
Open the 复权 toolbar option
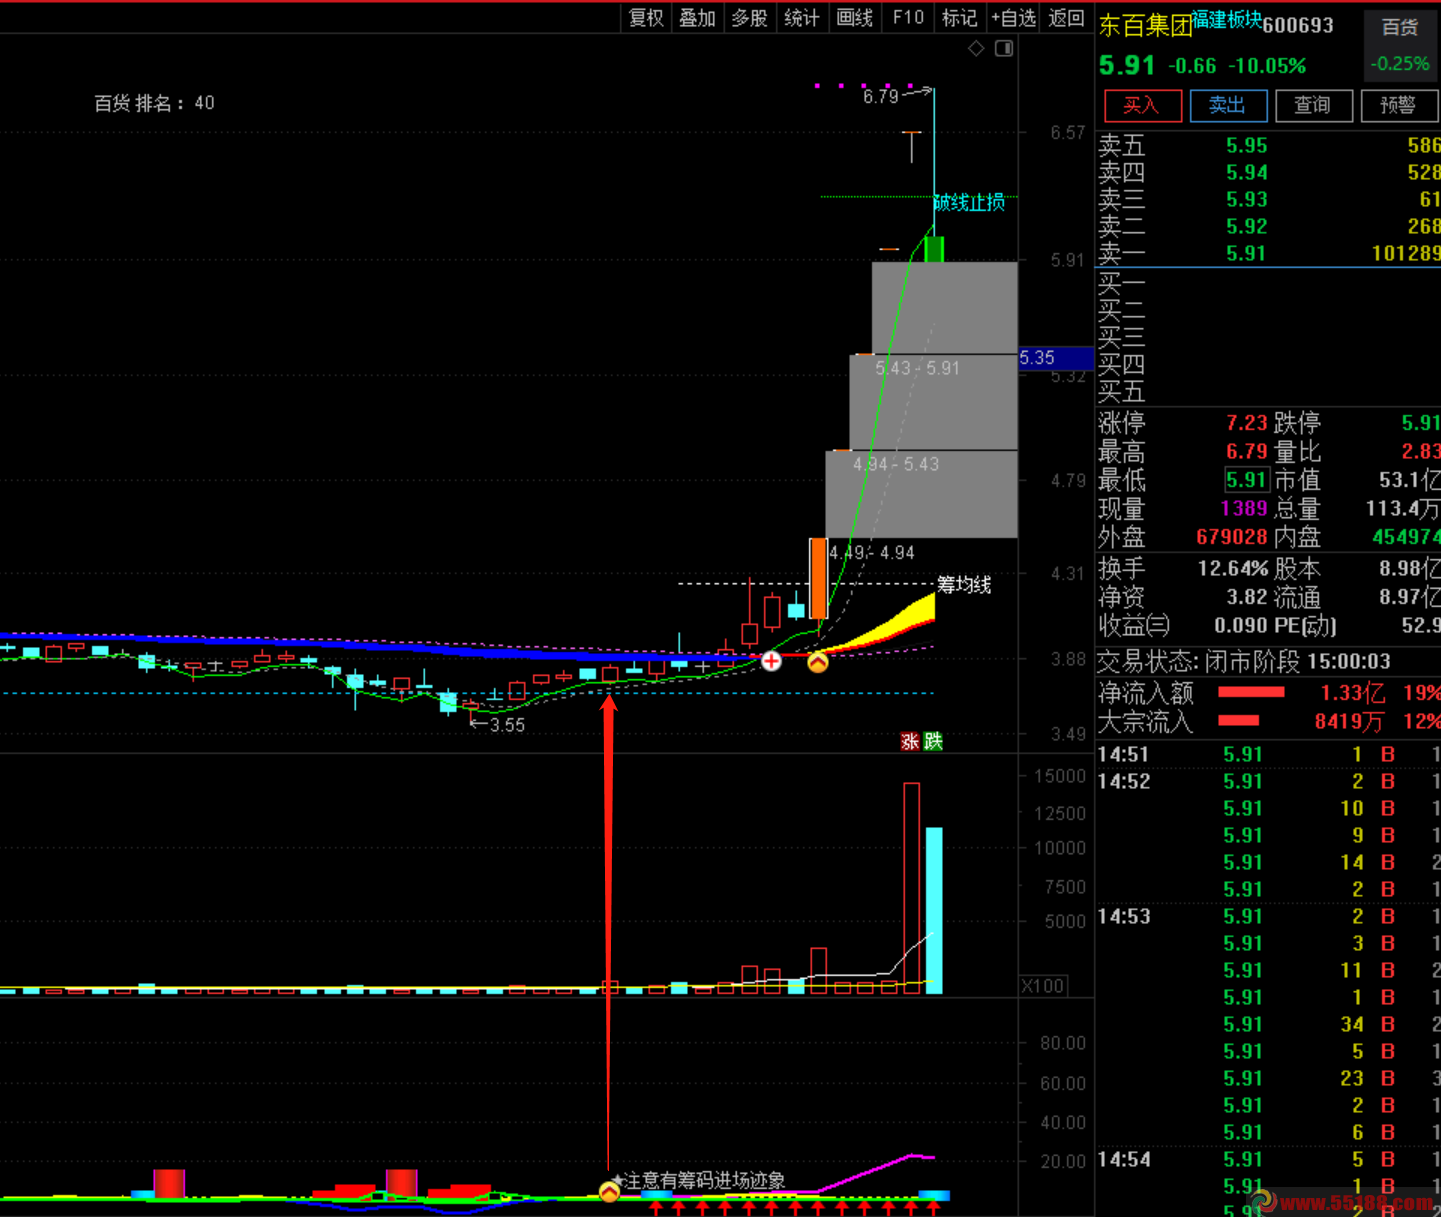click(x=646, y=17)
